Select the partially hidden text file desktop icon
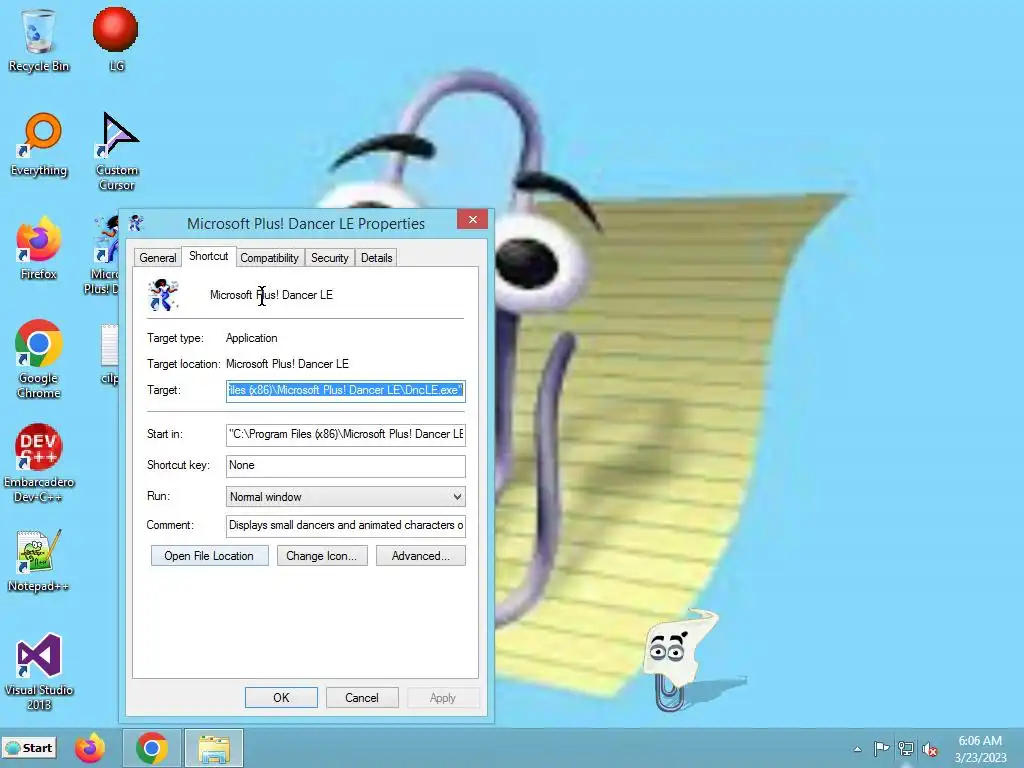Screen dimensions: 1024x768 coord(109,353)
